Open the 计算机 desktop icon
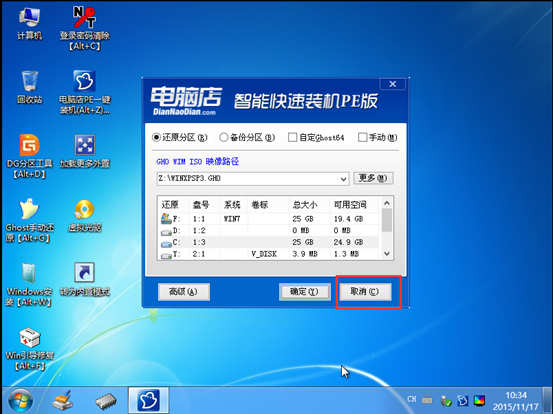Viewport: 553px width, 414px height. coord(30,23)
